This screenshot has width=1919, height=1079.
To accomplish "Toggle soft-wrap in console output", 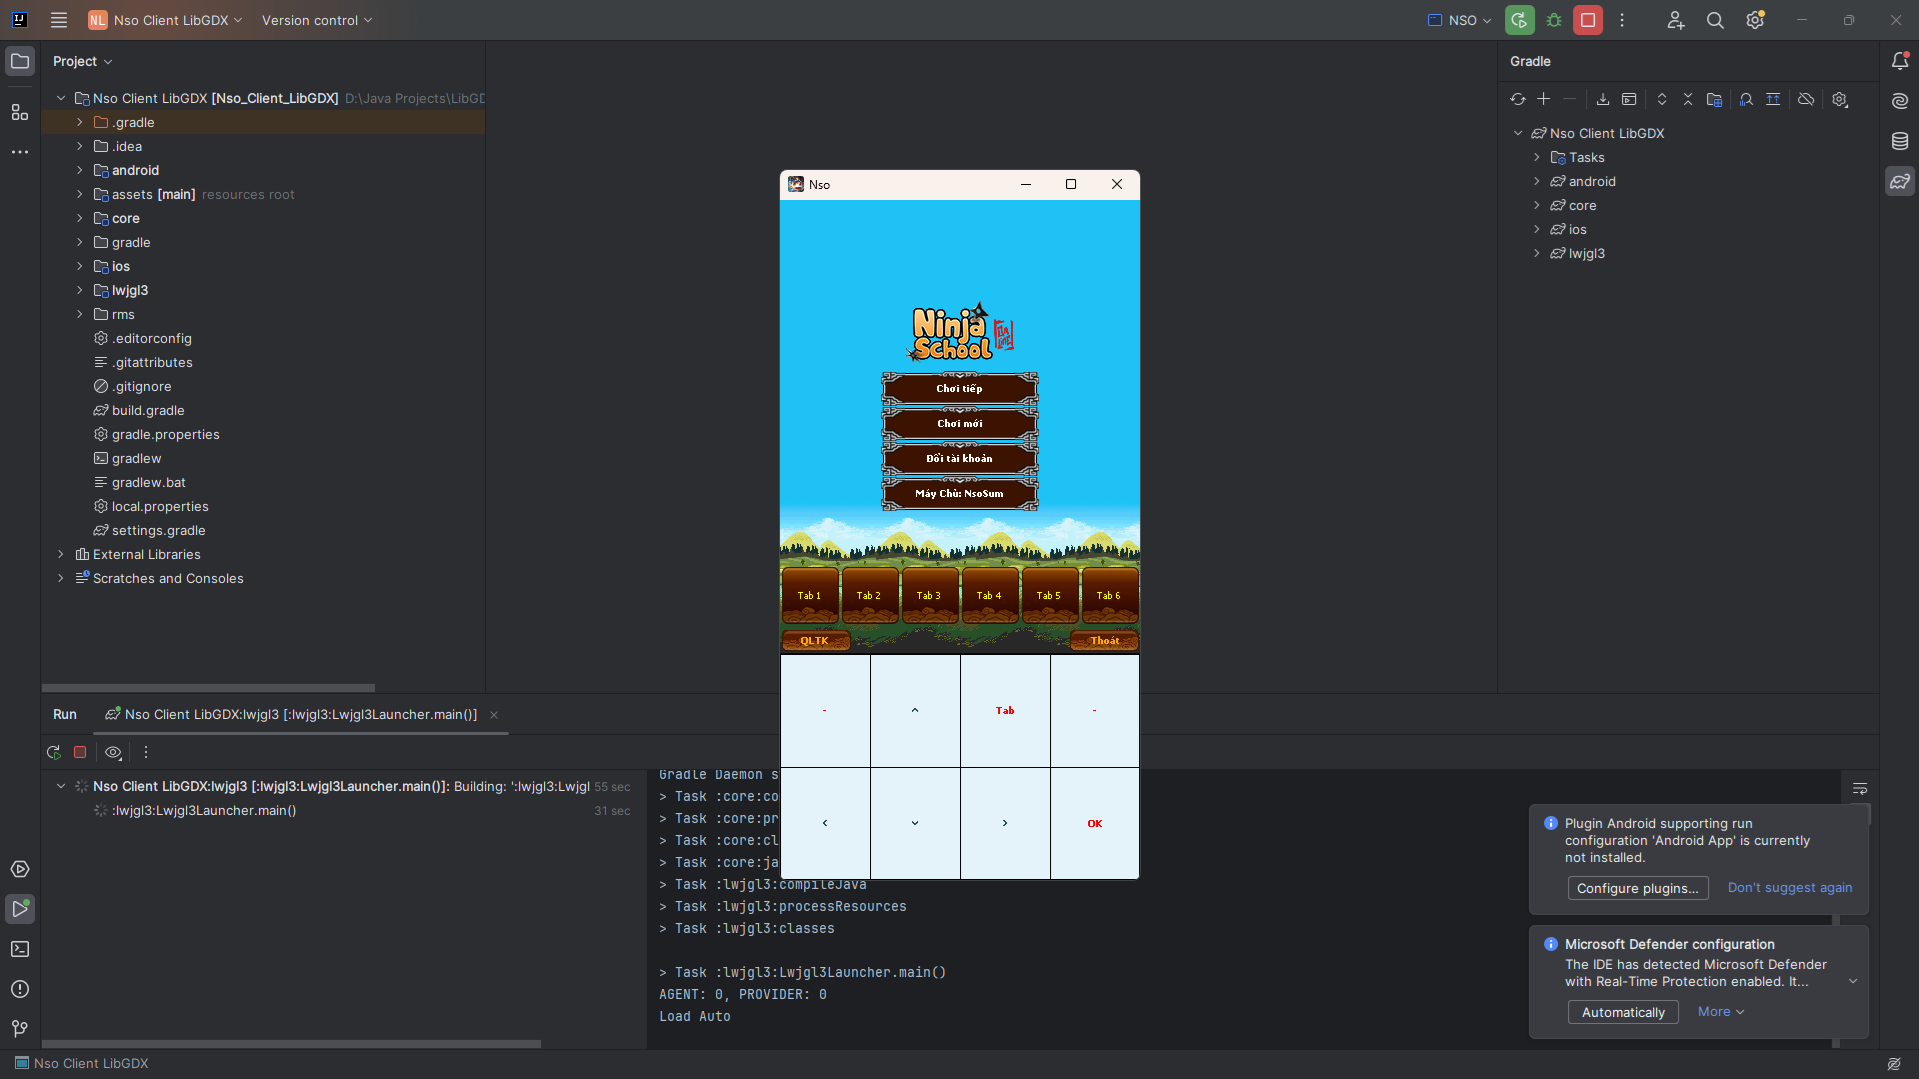I will point(1860,789).
